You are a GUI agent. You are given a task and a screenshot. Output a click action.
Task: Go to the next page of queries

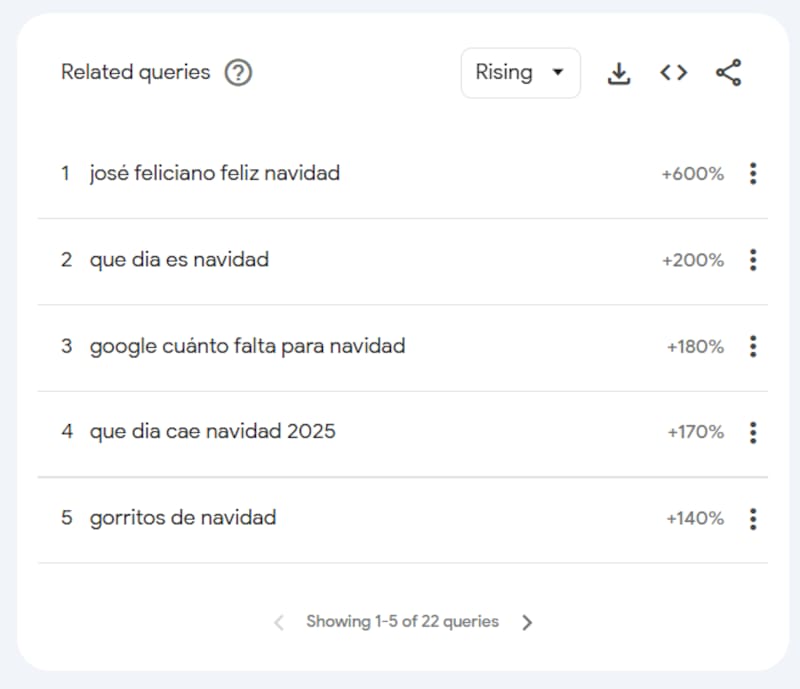[x=528, y=621]
